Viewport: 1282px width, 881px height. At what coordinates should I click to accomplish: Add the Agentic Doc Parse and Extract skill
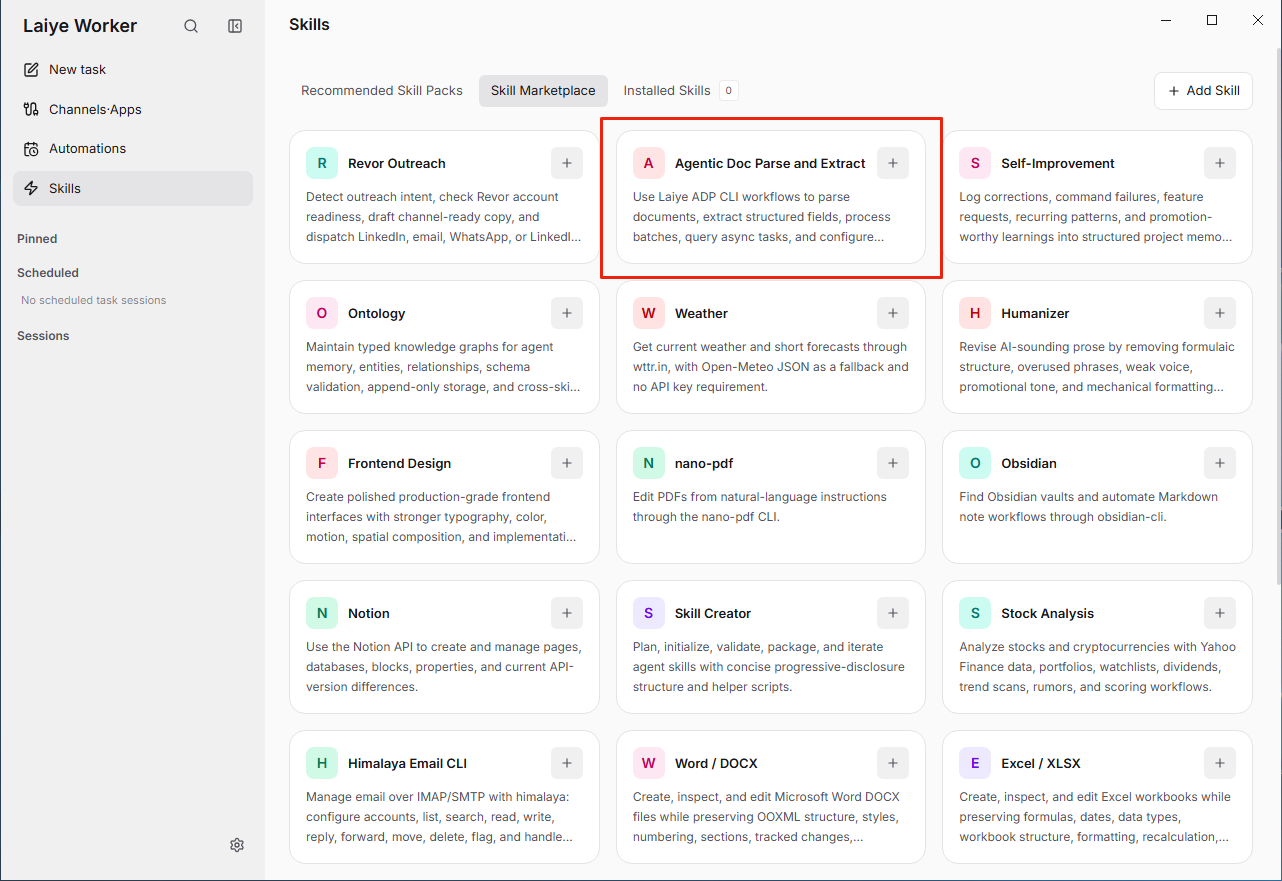893,163
